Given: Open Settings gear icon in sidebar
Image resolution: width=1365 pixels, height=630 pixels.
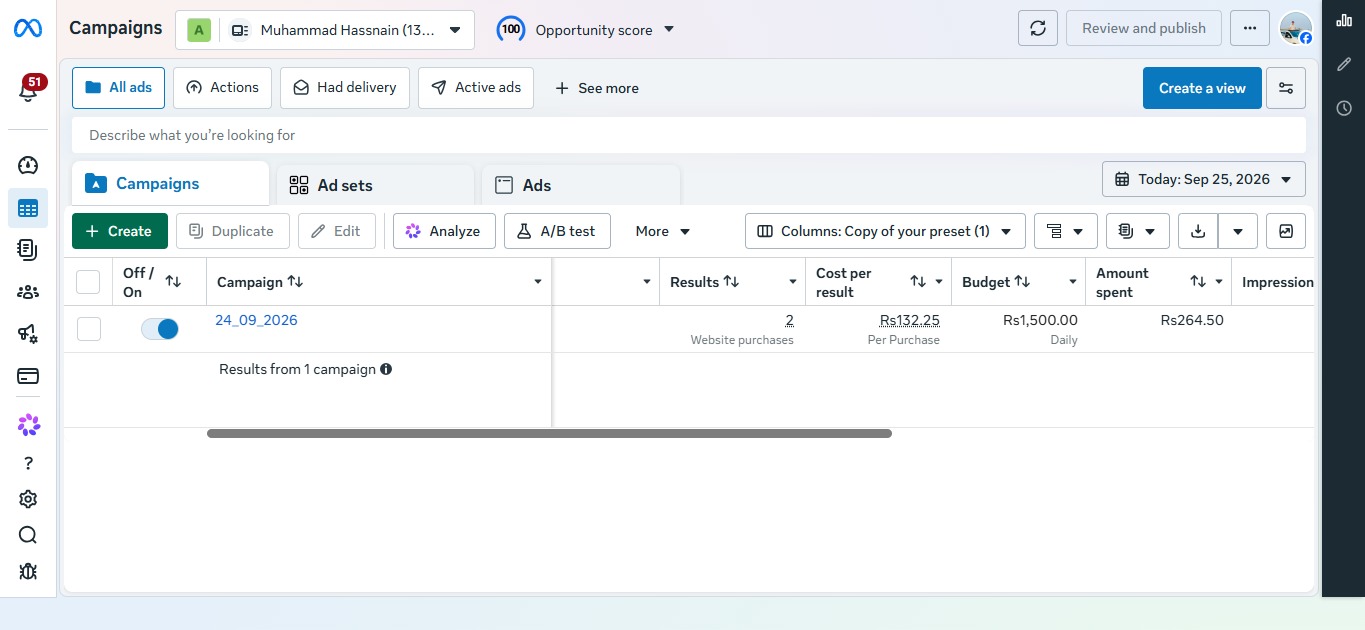Looking at the screenshot, I should 28,499.
